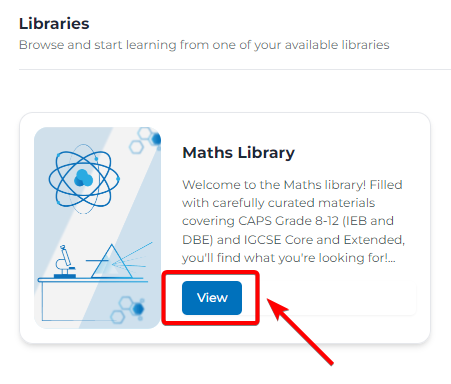Open the Maths Library thumbnail illustration
The height and width of the screenshot is (384, 451).
click(97, 228)
